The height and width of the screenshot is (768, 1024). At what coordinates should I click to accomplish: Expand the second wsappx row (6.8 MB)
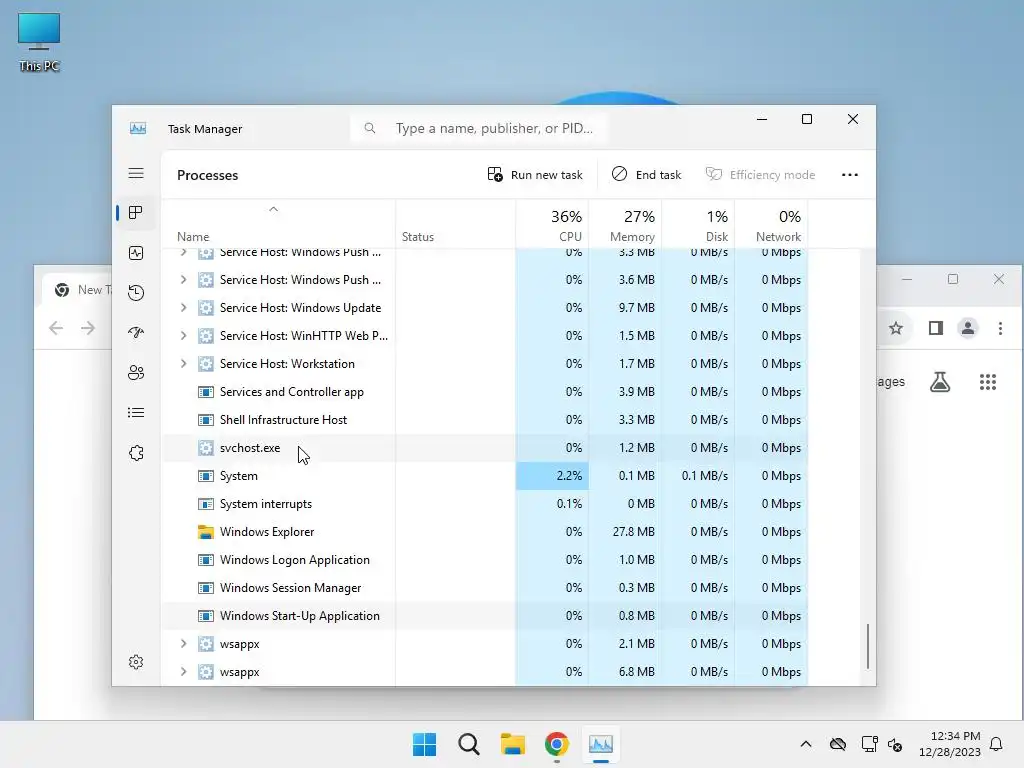[x=184, y=672]
